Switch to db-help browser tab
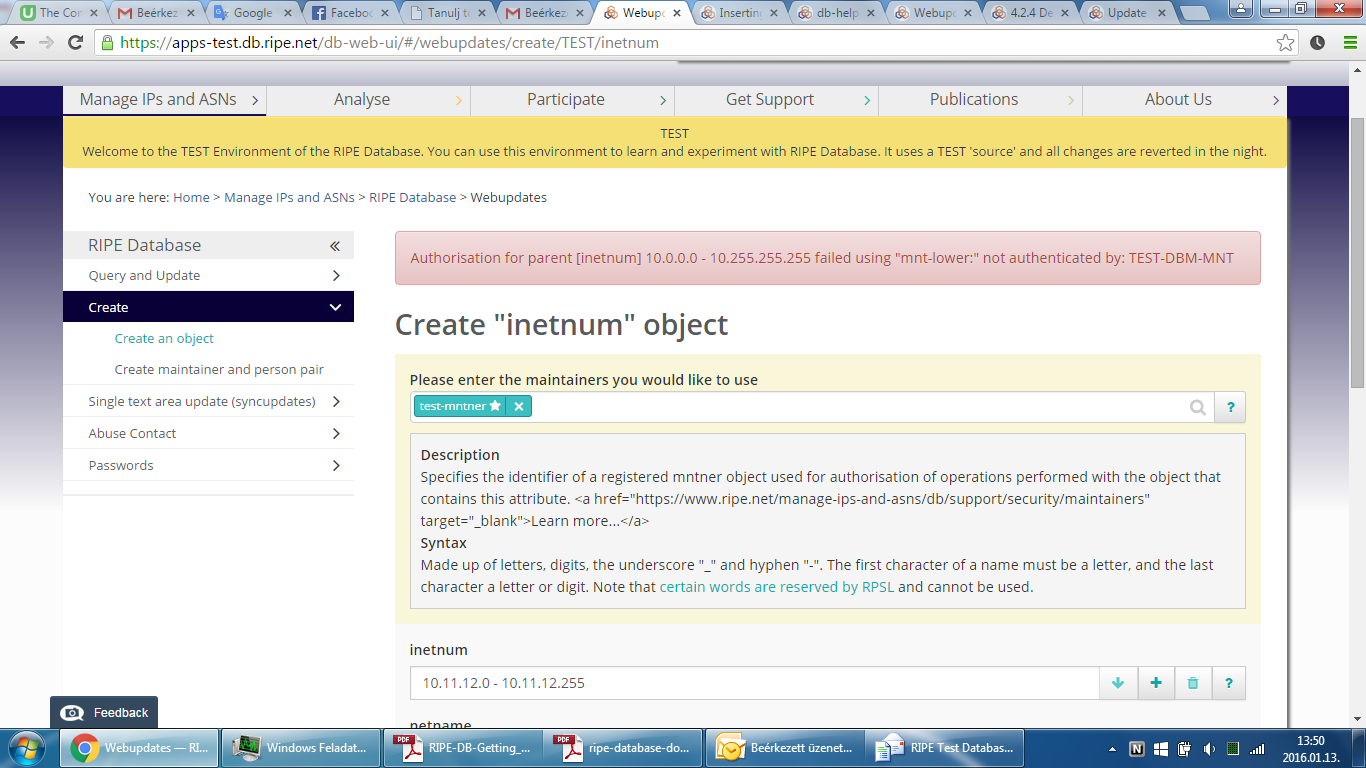This screenshot has height=768, width=1366. [836, 13]
